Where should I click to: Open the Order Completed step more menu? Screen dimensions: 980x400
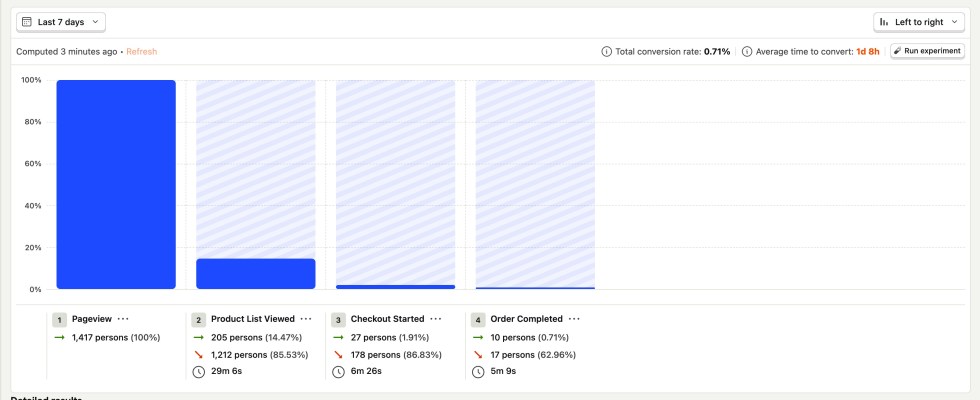tap(574, 319)
